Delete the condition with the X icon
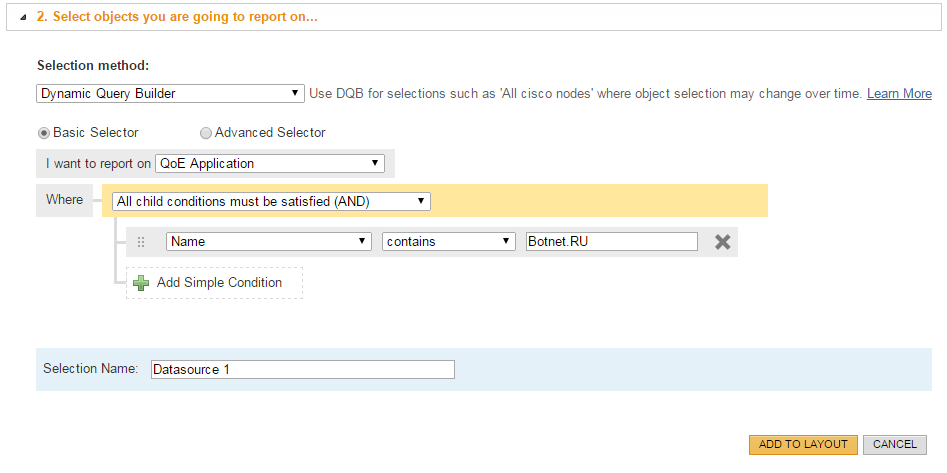The width and height of the screenshot is (947, 473). click(x=722, y=241)
